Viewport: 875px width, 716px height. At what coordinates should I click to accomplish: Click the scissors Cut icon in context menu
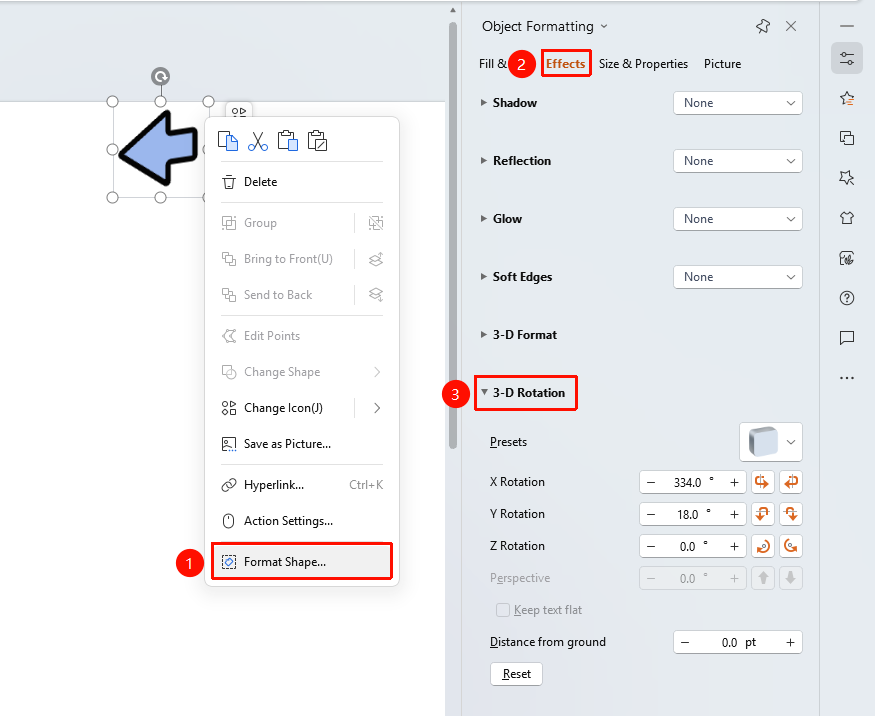258,141
